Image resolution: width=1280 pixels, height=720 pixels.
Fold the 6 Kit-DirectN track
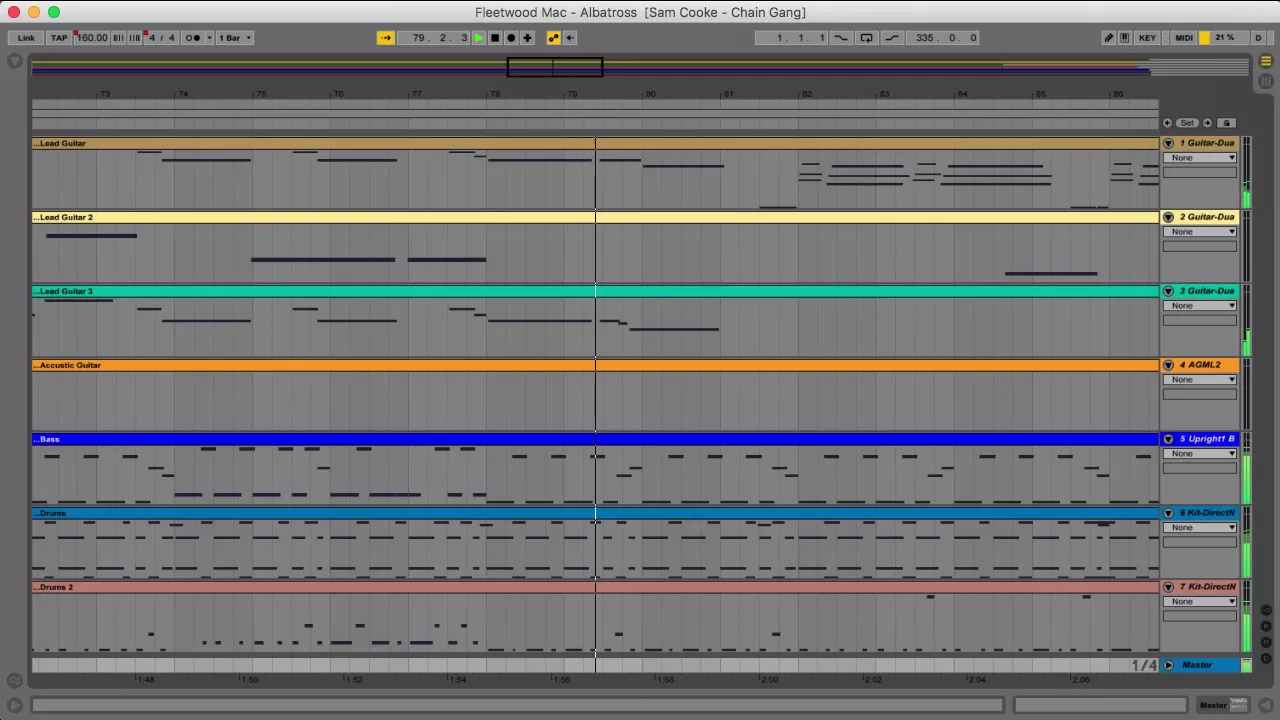1168,513
